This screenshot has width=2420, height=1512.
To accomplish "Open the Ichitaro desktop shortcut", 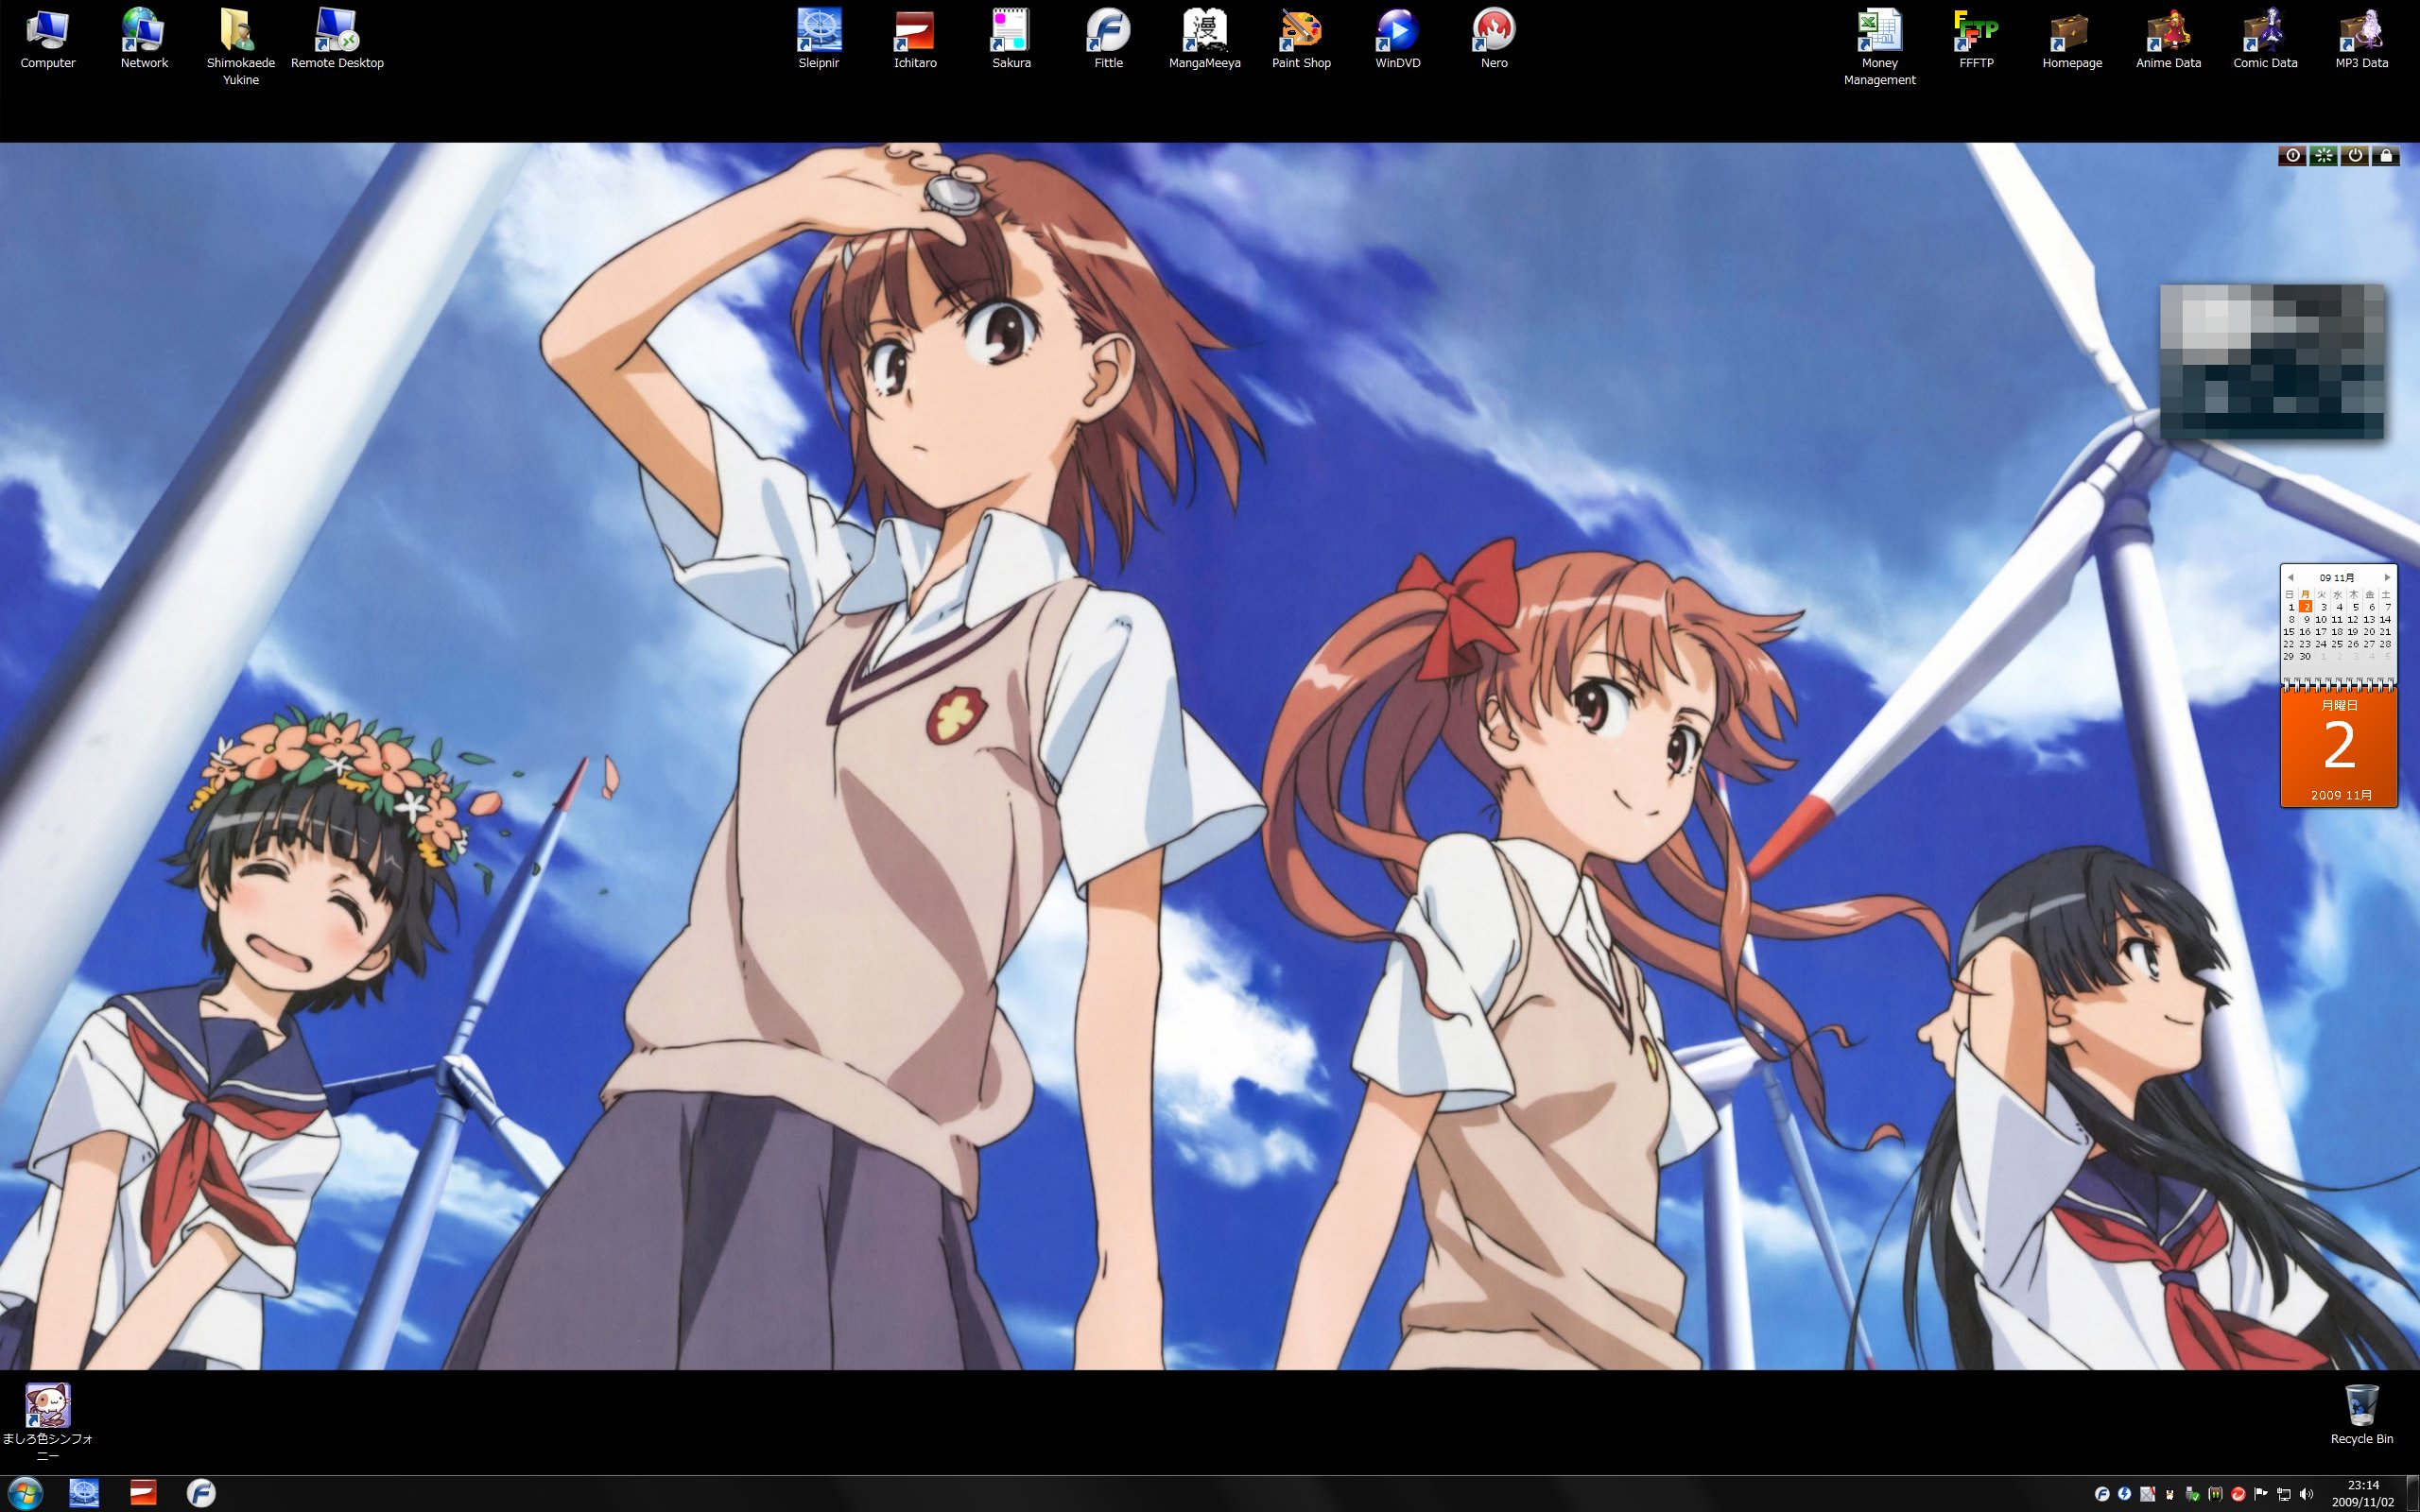I will [x=915, y=40].
